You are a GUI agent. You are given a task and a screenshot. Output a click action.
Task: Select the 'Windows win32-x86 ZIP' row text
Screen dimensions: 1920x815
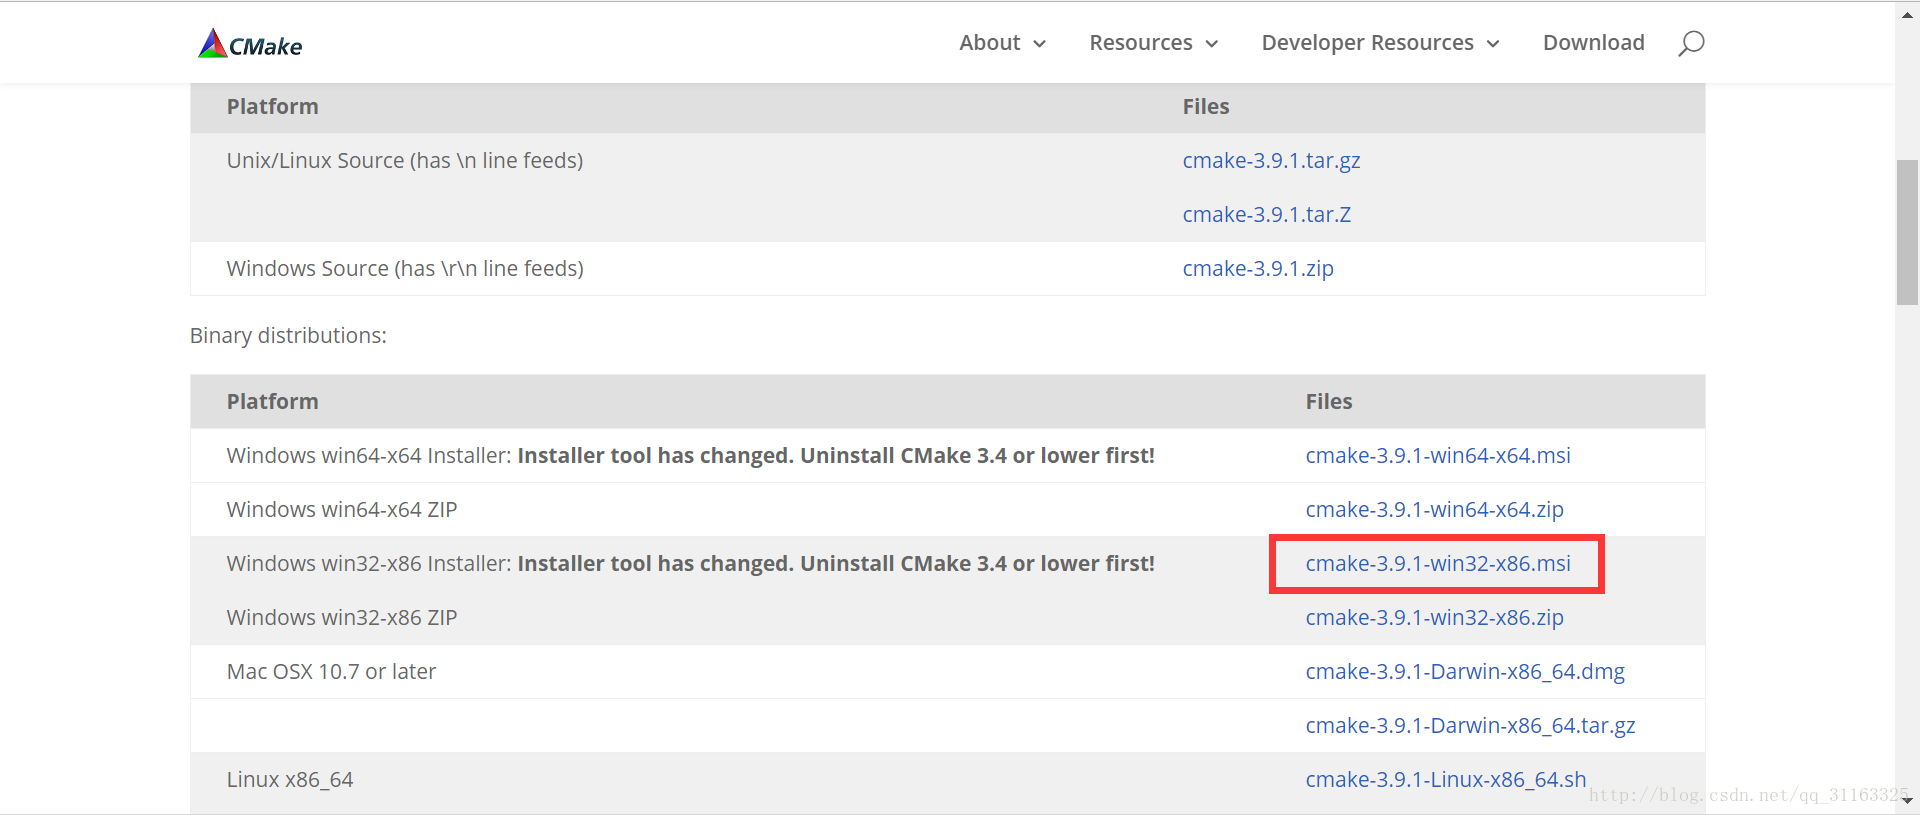342,618
